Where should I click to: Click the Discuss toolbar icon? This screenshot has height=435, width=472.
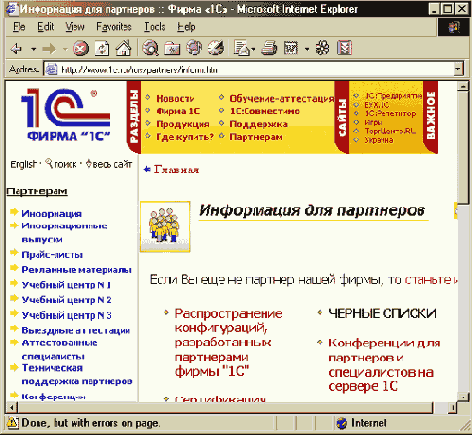[x=322, y=48]
